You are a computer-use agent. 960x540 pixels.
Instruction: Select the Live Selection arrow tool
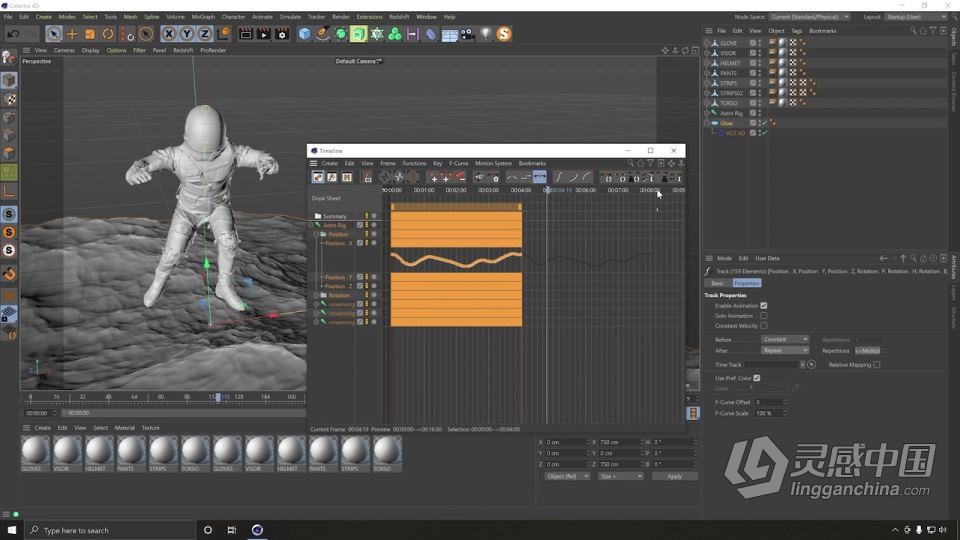point(53,34)
